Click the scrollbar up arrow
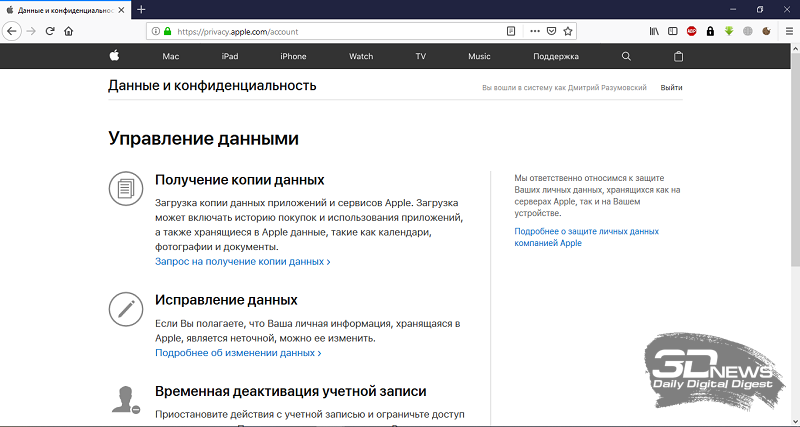Screen dimensions: 800x427 point(795,48)
